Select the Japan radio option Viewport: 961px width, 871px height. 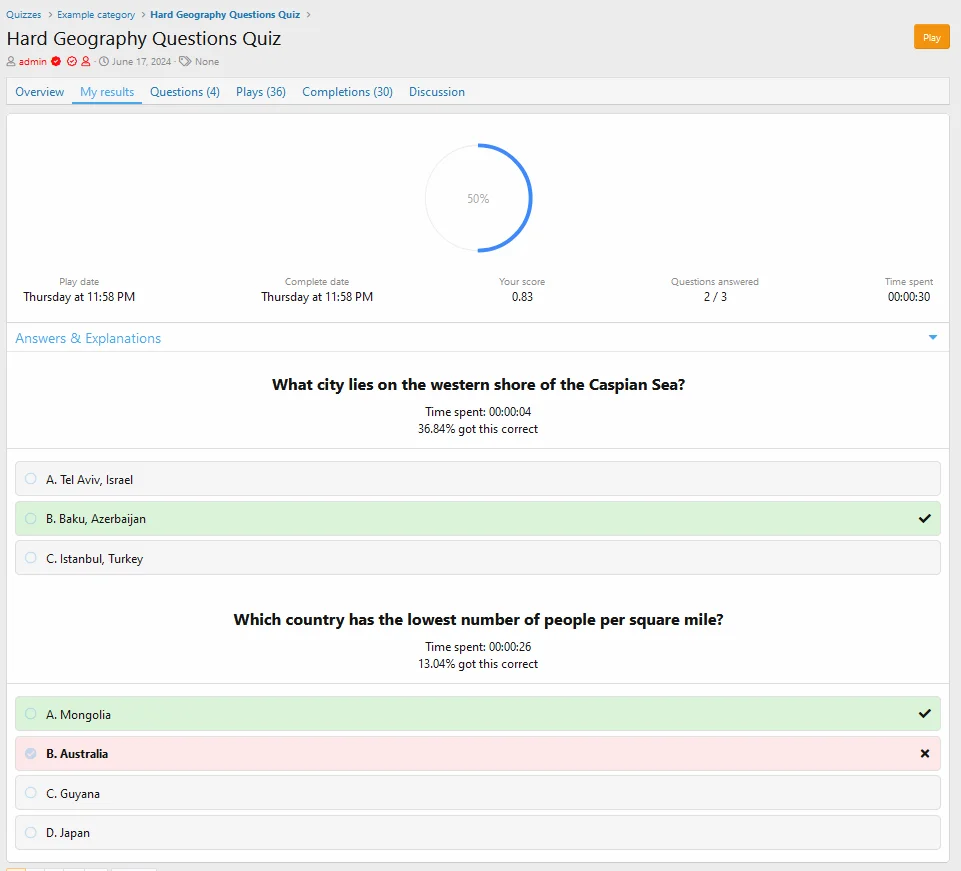click(31, 832)
